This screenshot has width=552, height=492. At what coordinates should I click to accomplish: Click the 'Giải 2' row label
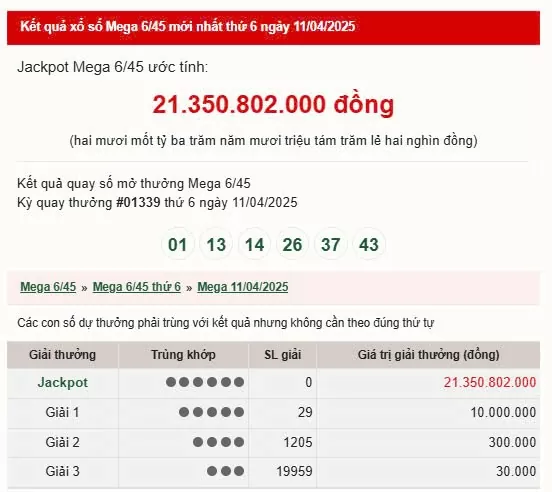(62, 442)
